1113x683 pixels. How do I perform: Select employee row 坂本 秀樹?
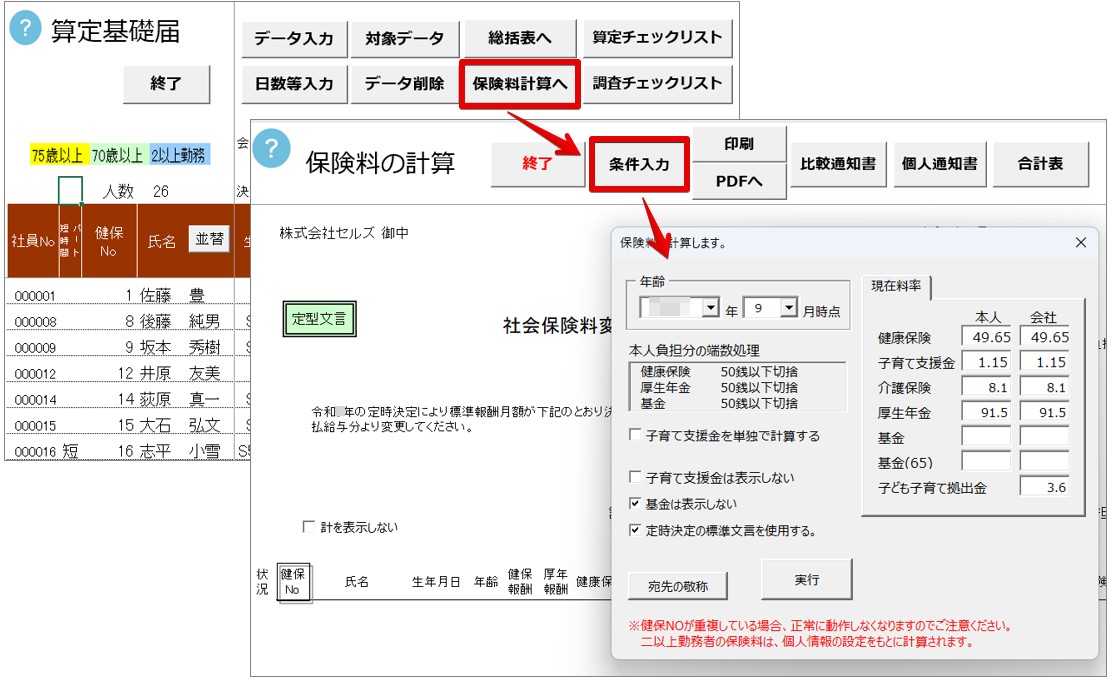[128, 347]
